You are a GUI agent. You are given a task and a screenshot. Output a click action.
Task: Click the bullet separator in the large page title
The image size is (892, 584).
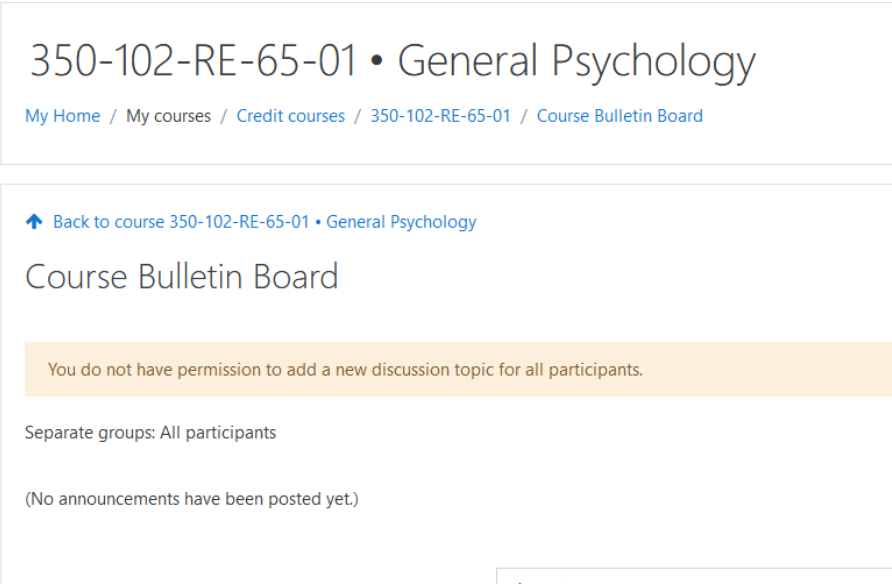pos(377,62)
